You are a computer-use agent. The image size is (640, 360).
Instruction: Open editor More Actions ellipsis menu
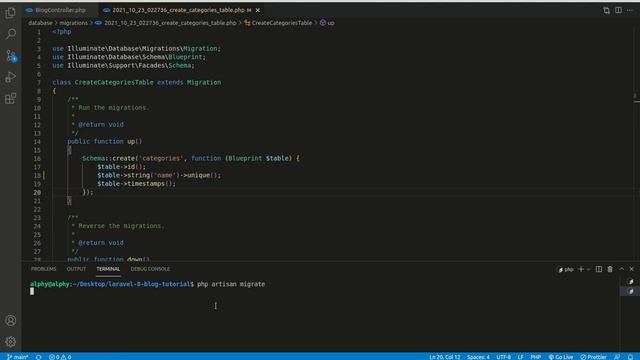(630, 10)
